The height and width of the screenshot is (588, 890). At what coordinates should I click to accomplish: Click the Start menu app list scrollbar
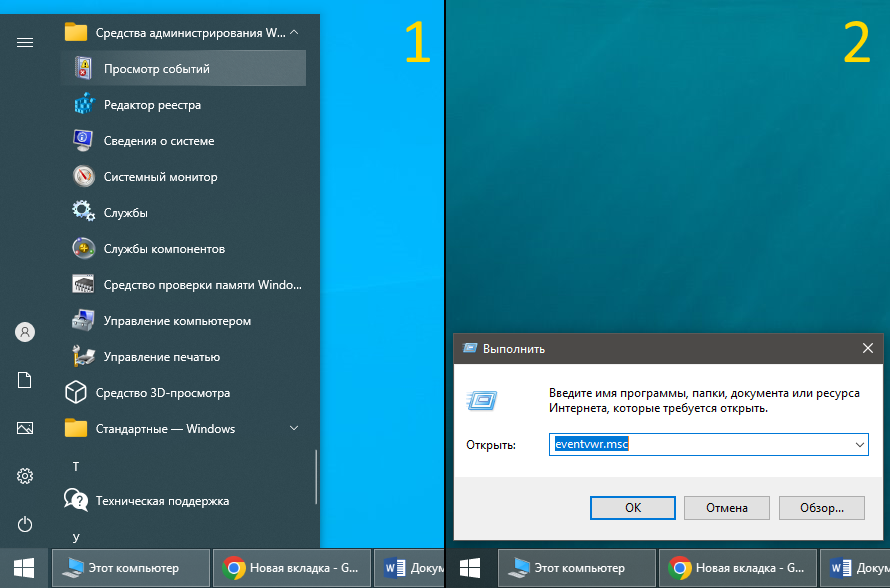[316, 477]
